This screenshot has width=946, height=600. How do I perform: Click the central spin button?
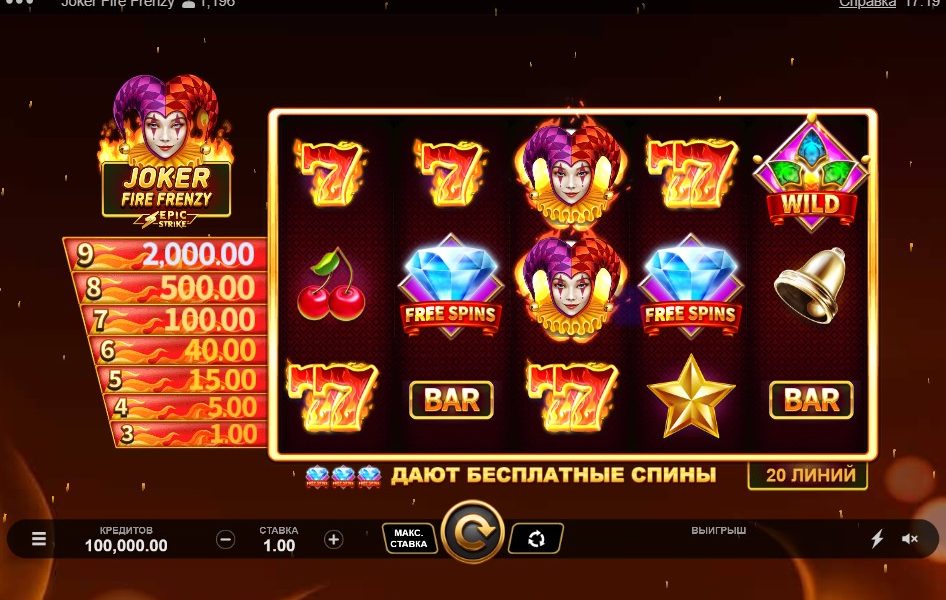pos(472,532)
